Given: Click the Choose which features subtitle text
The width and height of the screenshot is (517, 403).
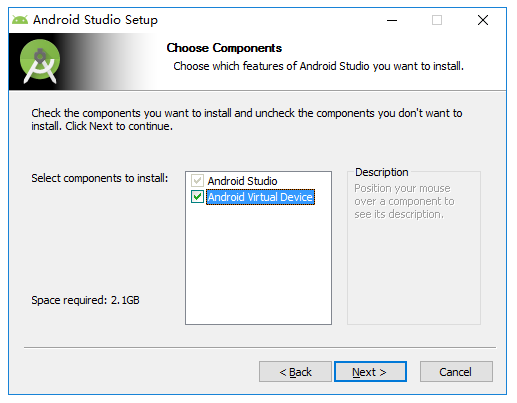Looking at the screenshot, I should 318,66.
